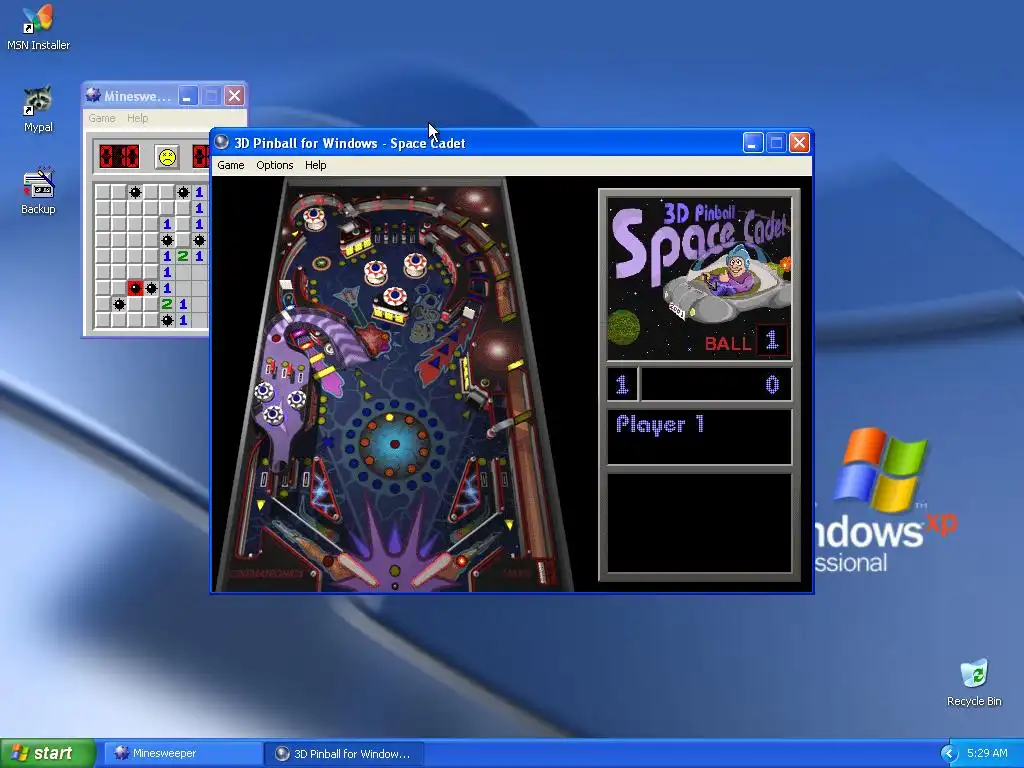Close the 3D Pinball window
This screenshot has height=768, width=1024.
[799, 142]
